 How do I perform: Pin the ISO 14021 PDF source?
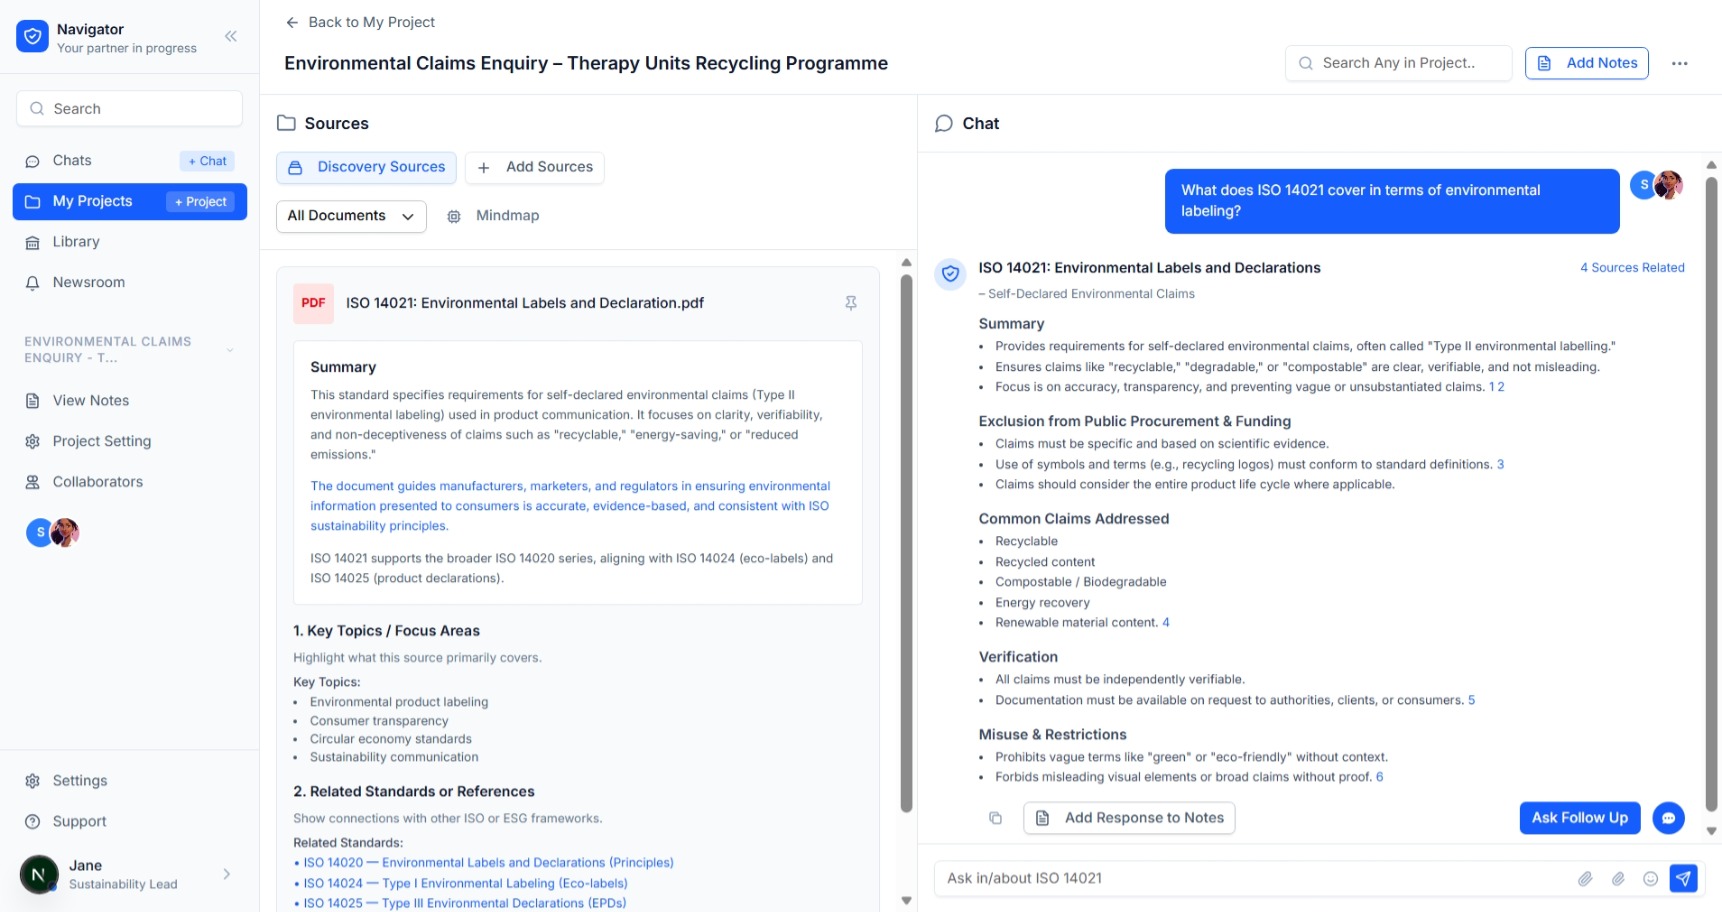850,303
